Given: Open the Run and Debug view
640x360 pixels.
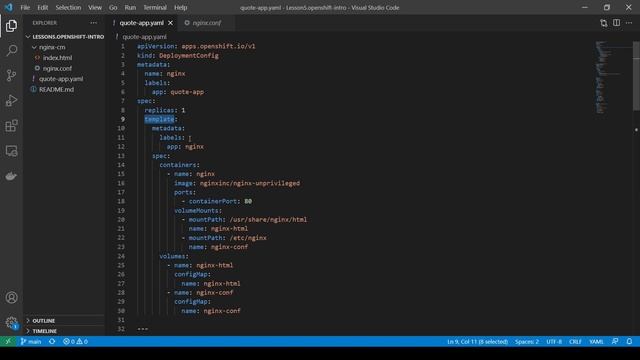Looking at the screenshot, I should [x=11, y=100].
